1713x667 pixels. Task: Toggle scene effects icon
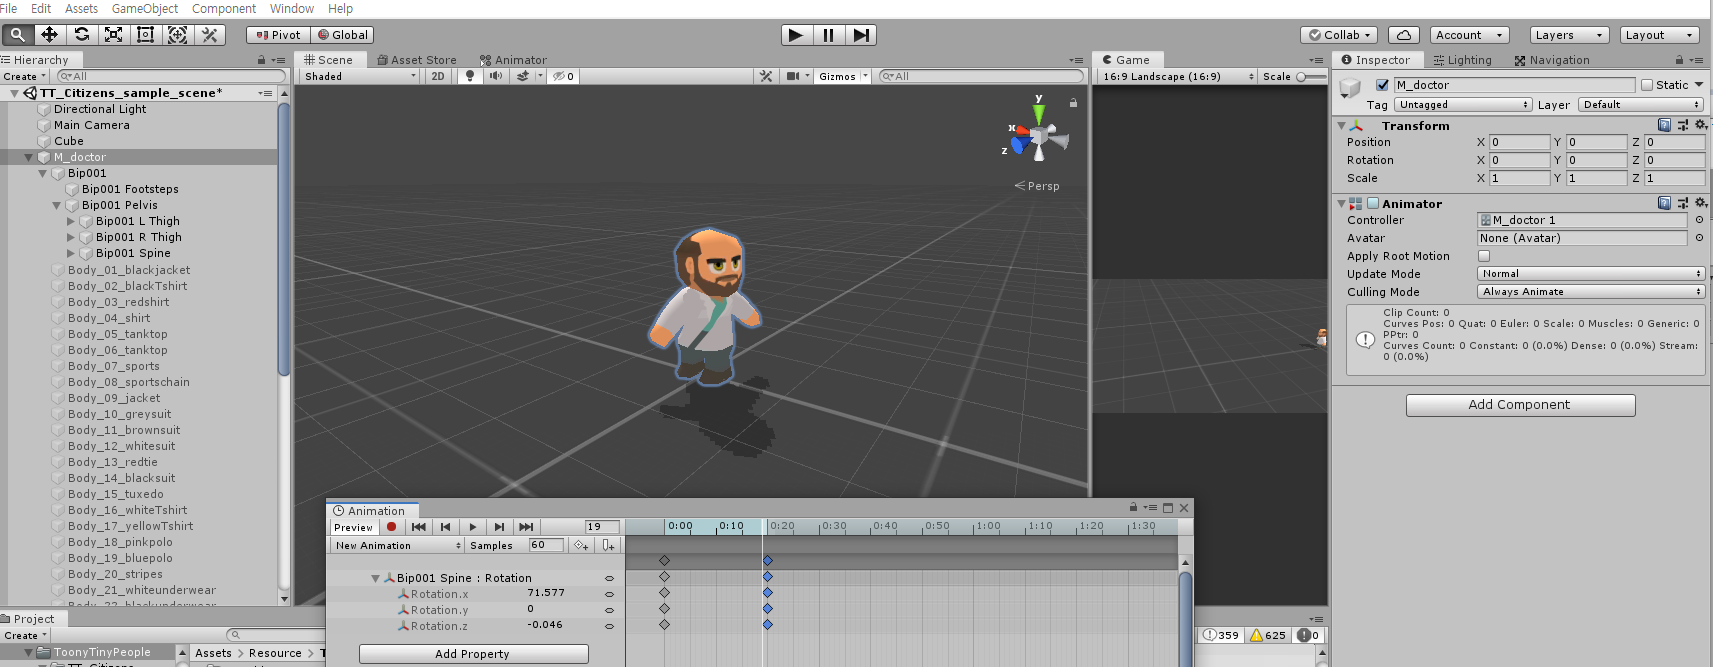(x=523, y=76)
